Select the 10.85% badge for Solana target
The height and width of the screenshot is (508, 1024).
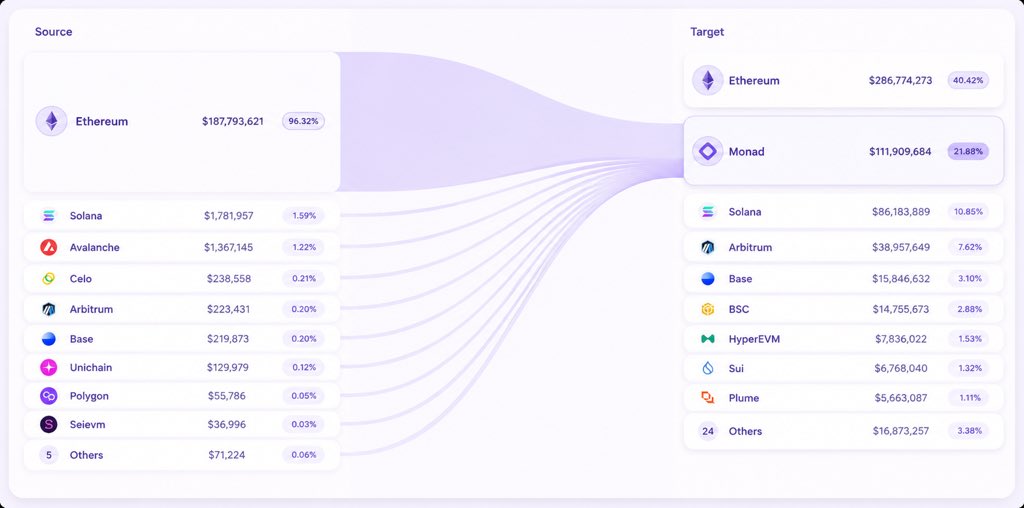[968, 212]
